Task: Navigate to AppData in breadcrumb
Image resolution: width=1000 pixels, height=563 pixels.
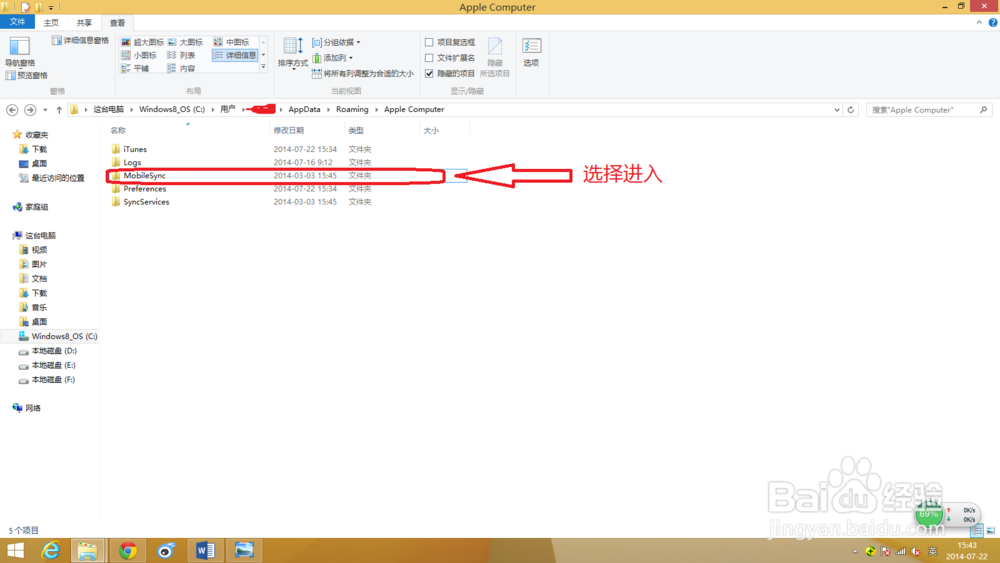Action: point(304,110)
